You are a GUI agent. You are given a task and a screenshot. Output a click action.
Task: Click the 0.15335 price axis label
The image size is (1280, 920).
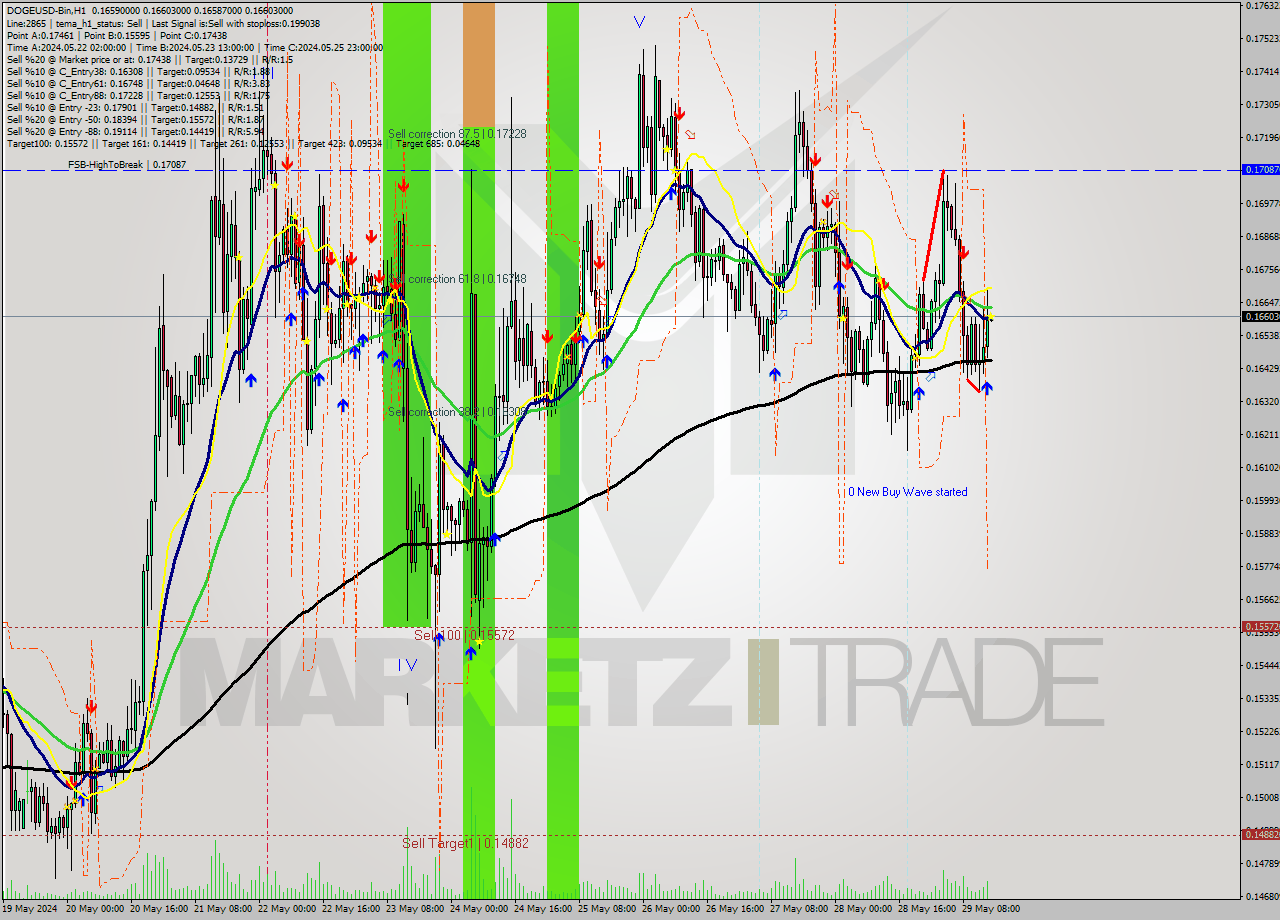coord(1261,699)
